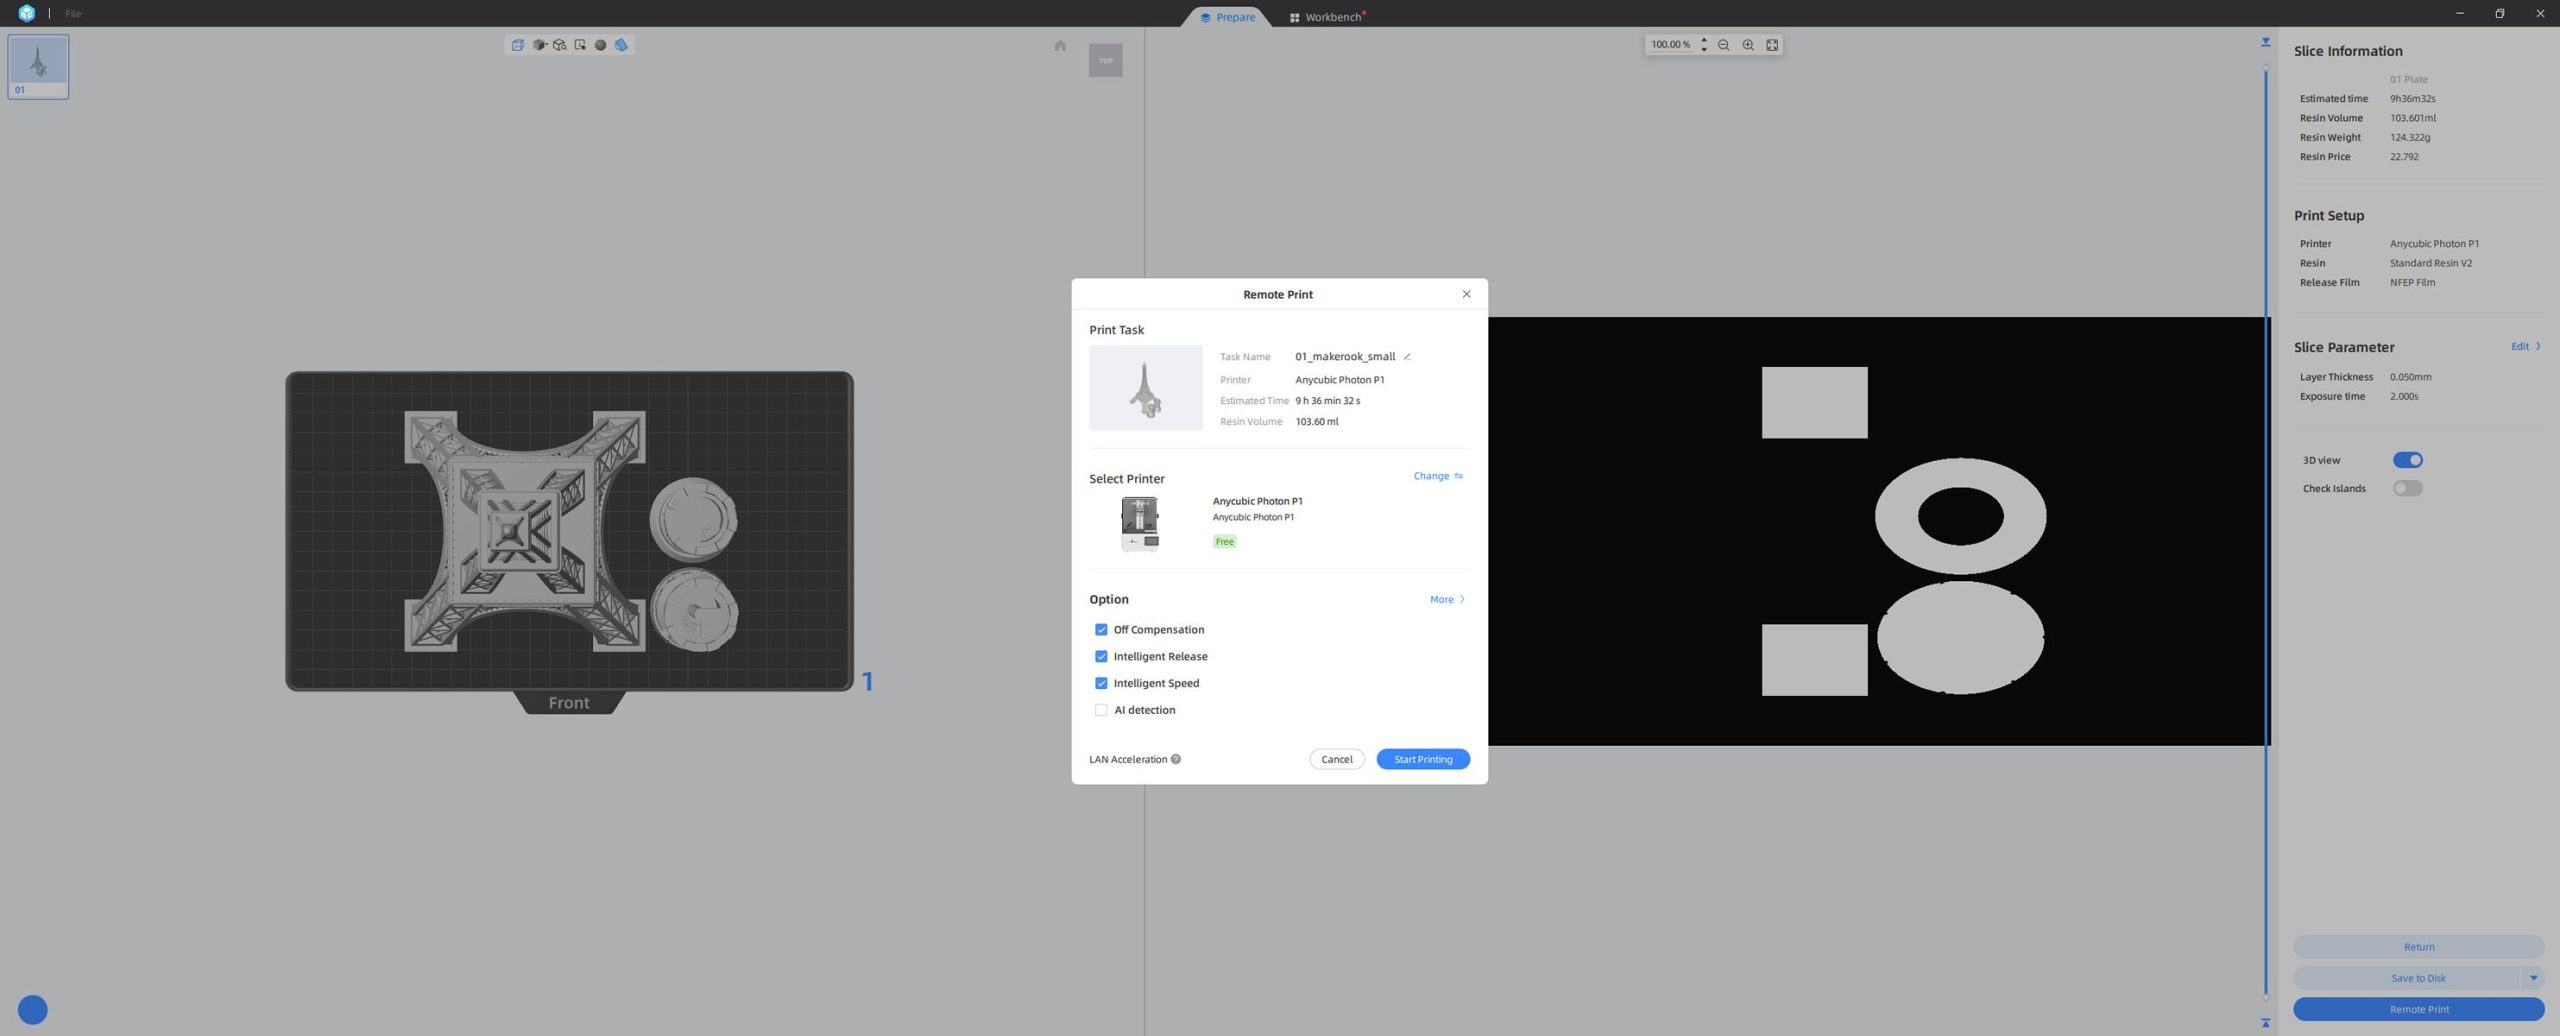
Task: Click the zoom in magnifier icon
Action: [1748, 45]
